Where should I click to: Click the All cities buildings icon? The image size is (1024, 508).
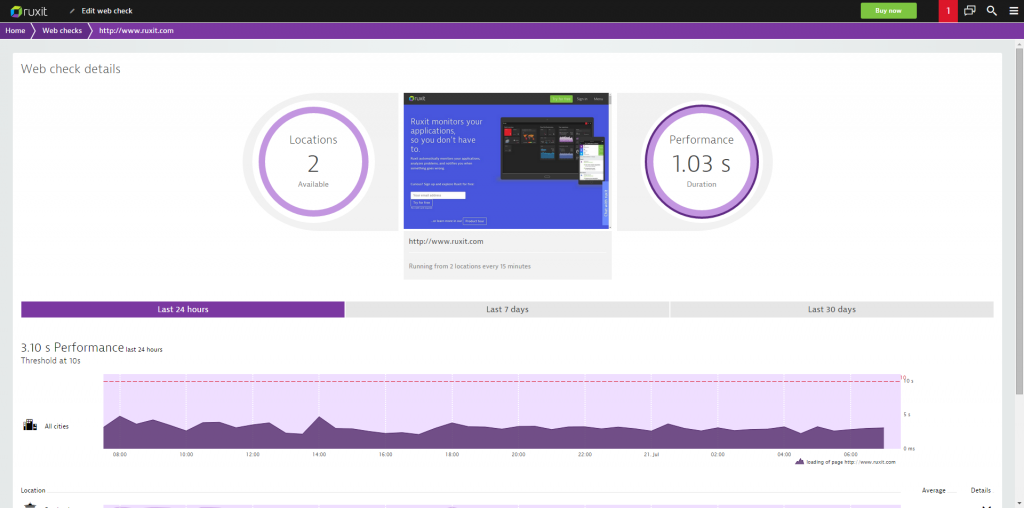tap(30, 425)
